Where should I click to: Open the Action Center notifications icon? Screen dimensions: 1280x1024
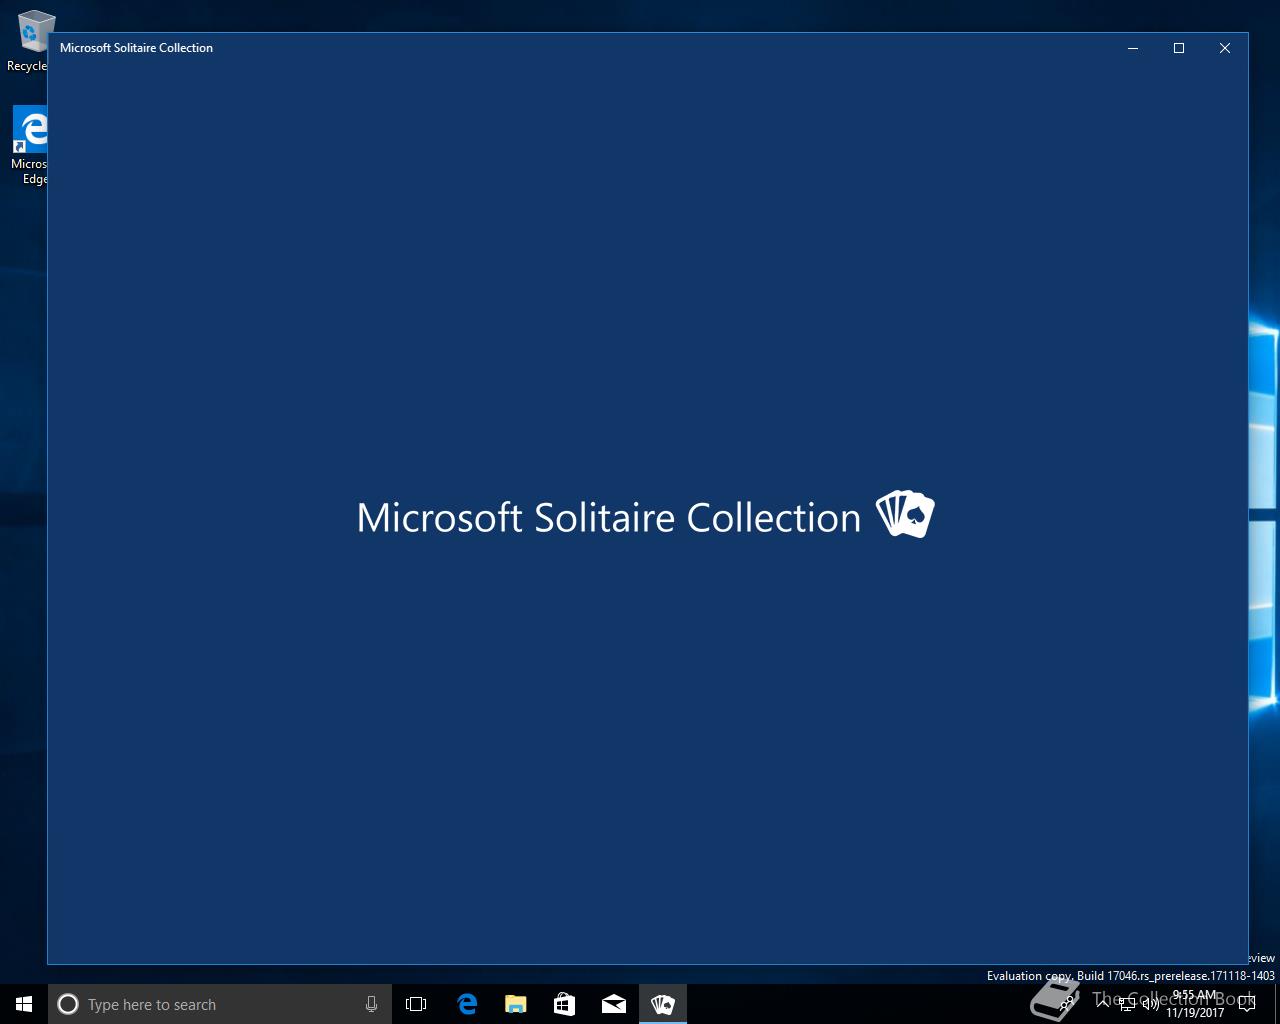[x=1246, y=1004]
